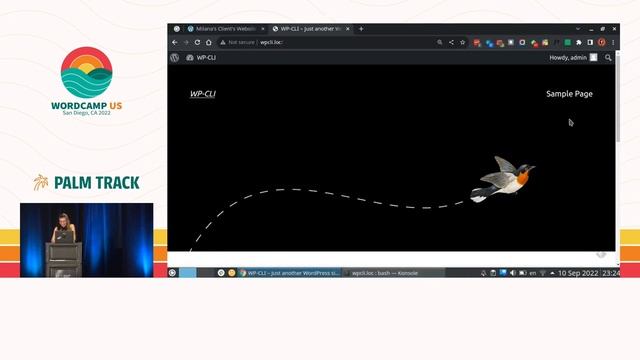Open the WP-CLI site title link

point(203,94)
